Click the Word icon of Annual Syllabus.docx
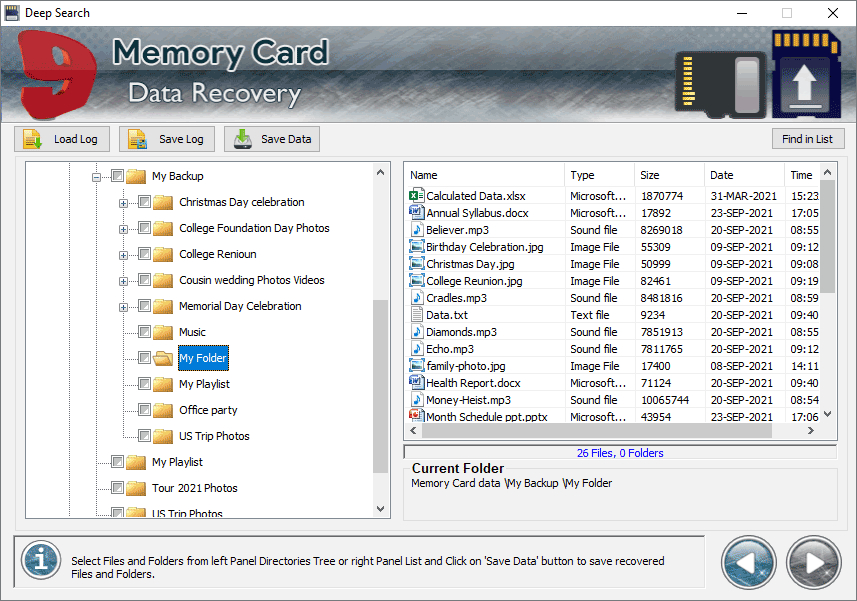The height and width of the screenshot is (601, 857). tap(416, 212)
